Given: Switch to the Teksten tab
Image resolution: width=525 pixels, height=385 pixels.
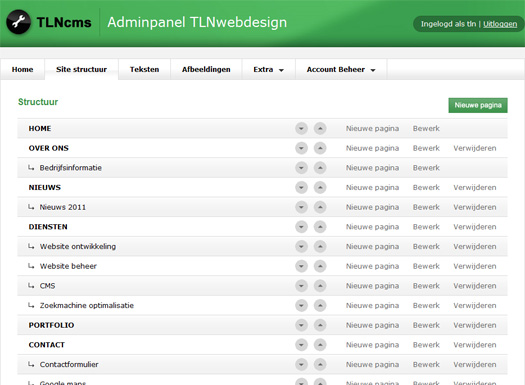Looking at the screenshot, I should [144, 69].
